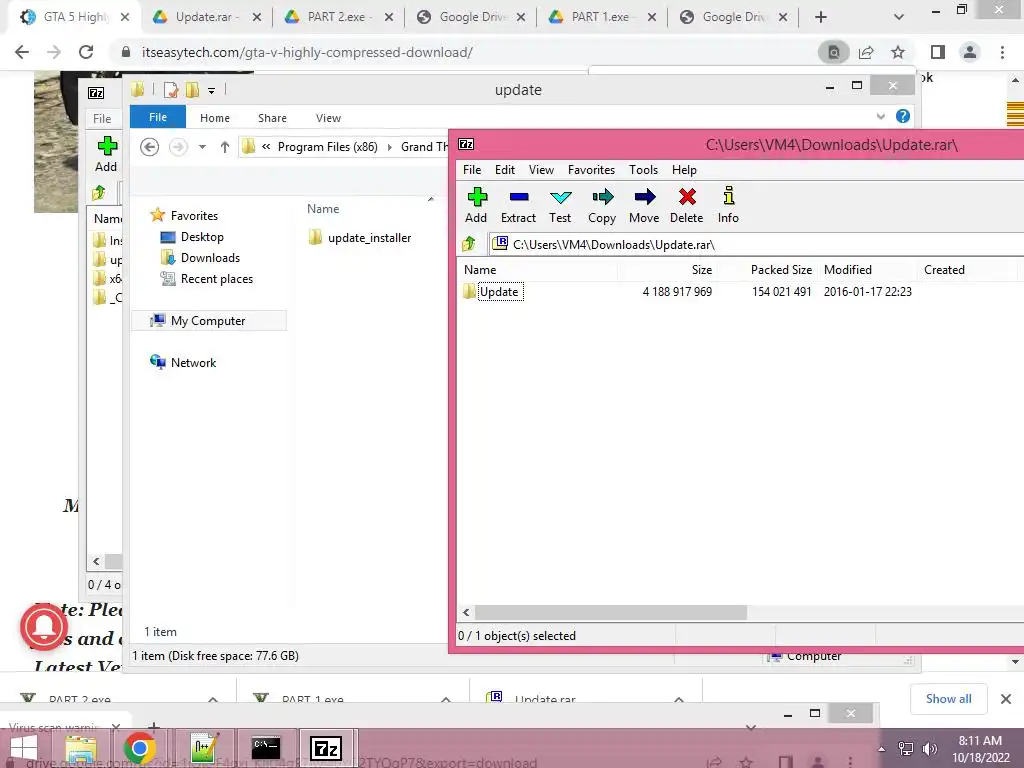Image resolution: width=1024 pixels, height=768 pixels.
Task: Expand PART 1.exe download options arrow
Action: [x=445, y=699]
